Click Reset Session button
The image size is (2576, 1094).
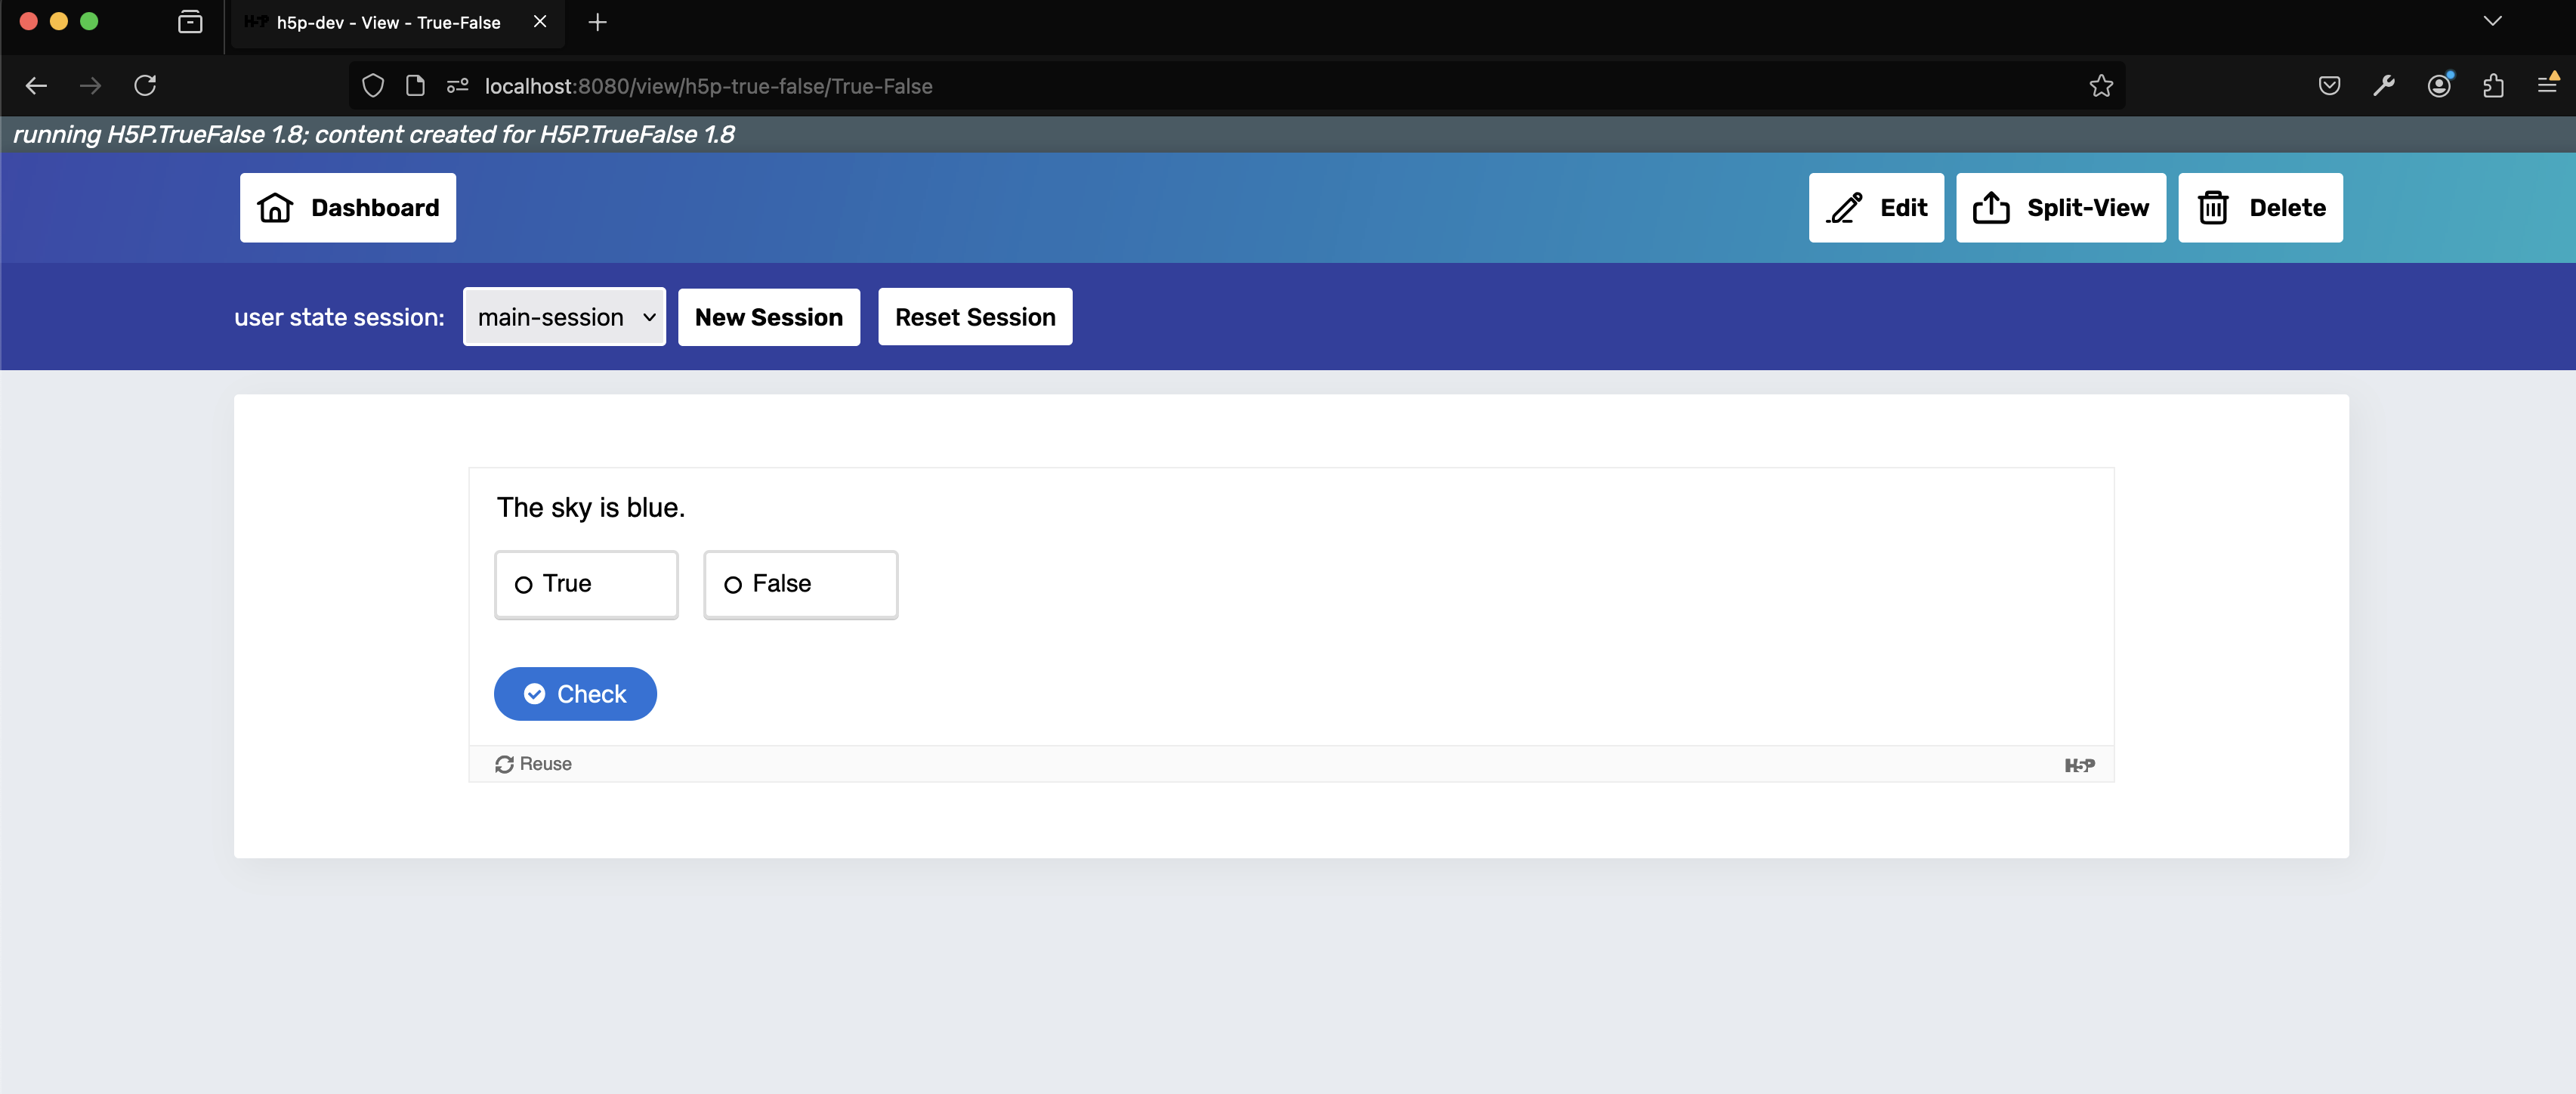click(974, 317)
